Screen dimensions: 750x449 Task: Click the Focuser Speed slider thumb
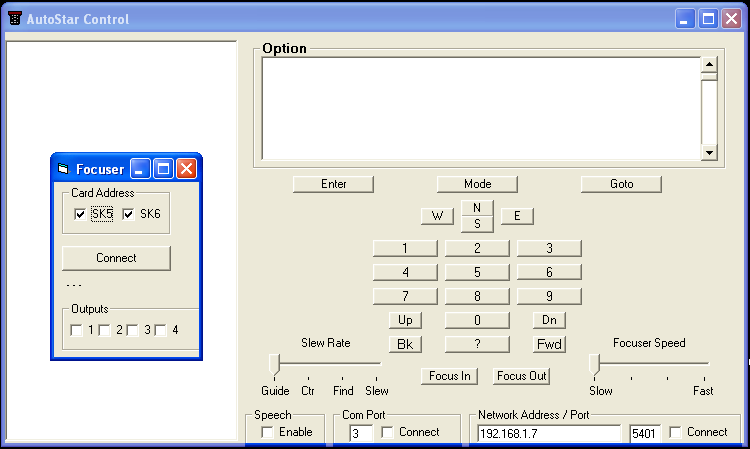pyautogui.click(x=594, y=364)
